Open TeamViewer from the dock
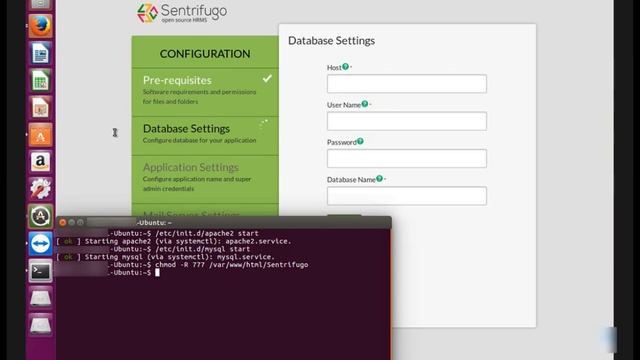Screen dimensions: 640x360 tap(40, 244)
